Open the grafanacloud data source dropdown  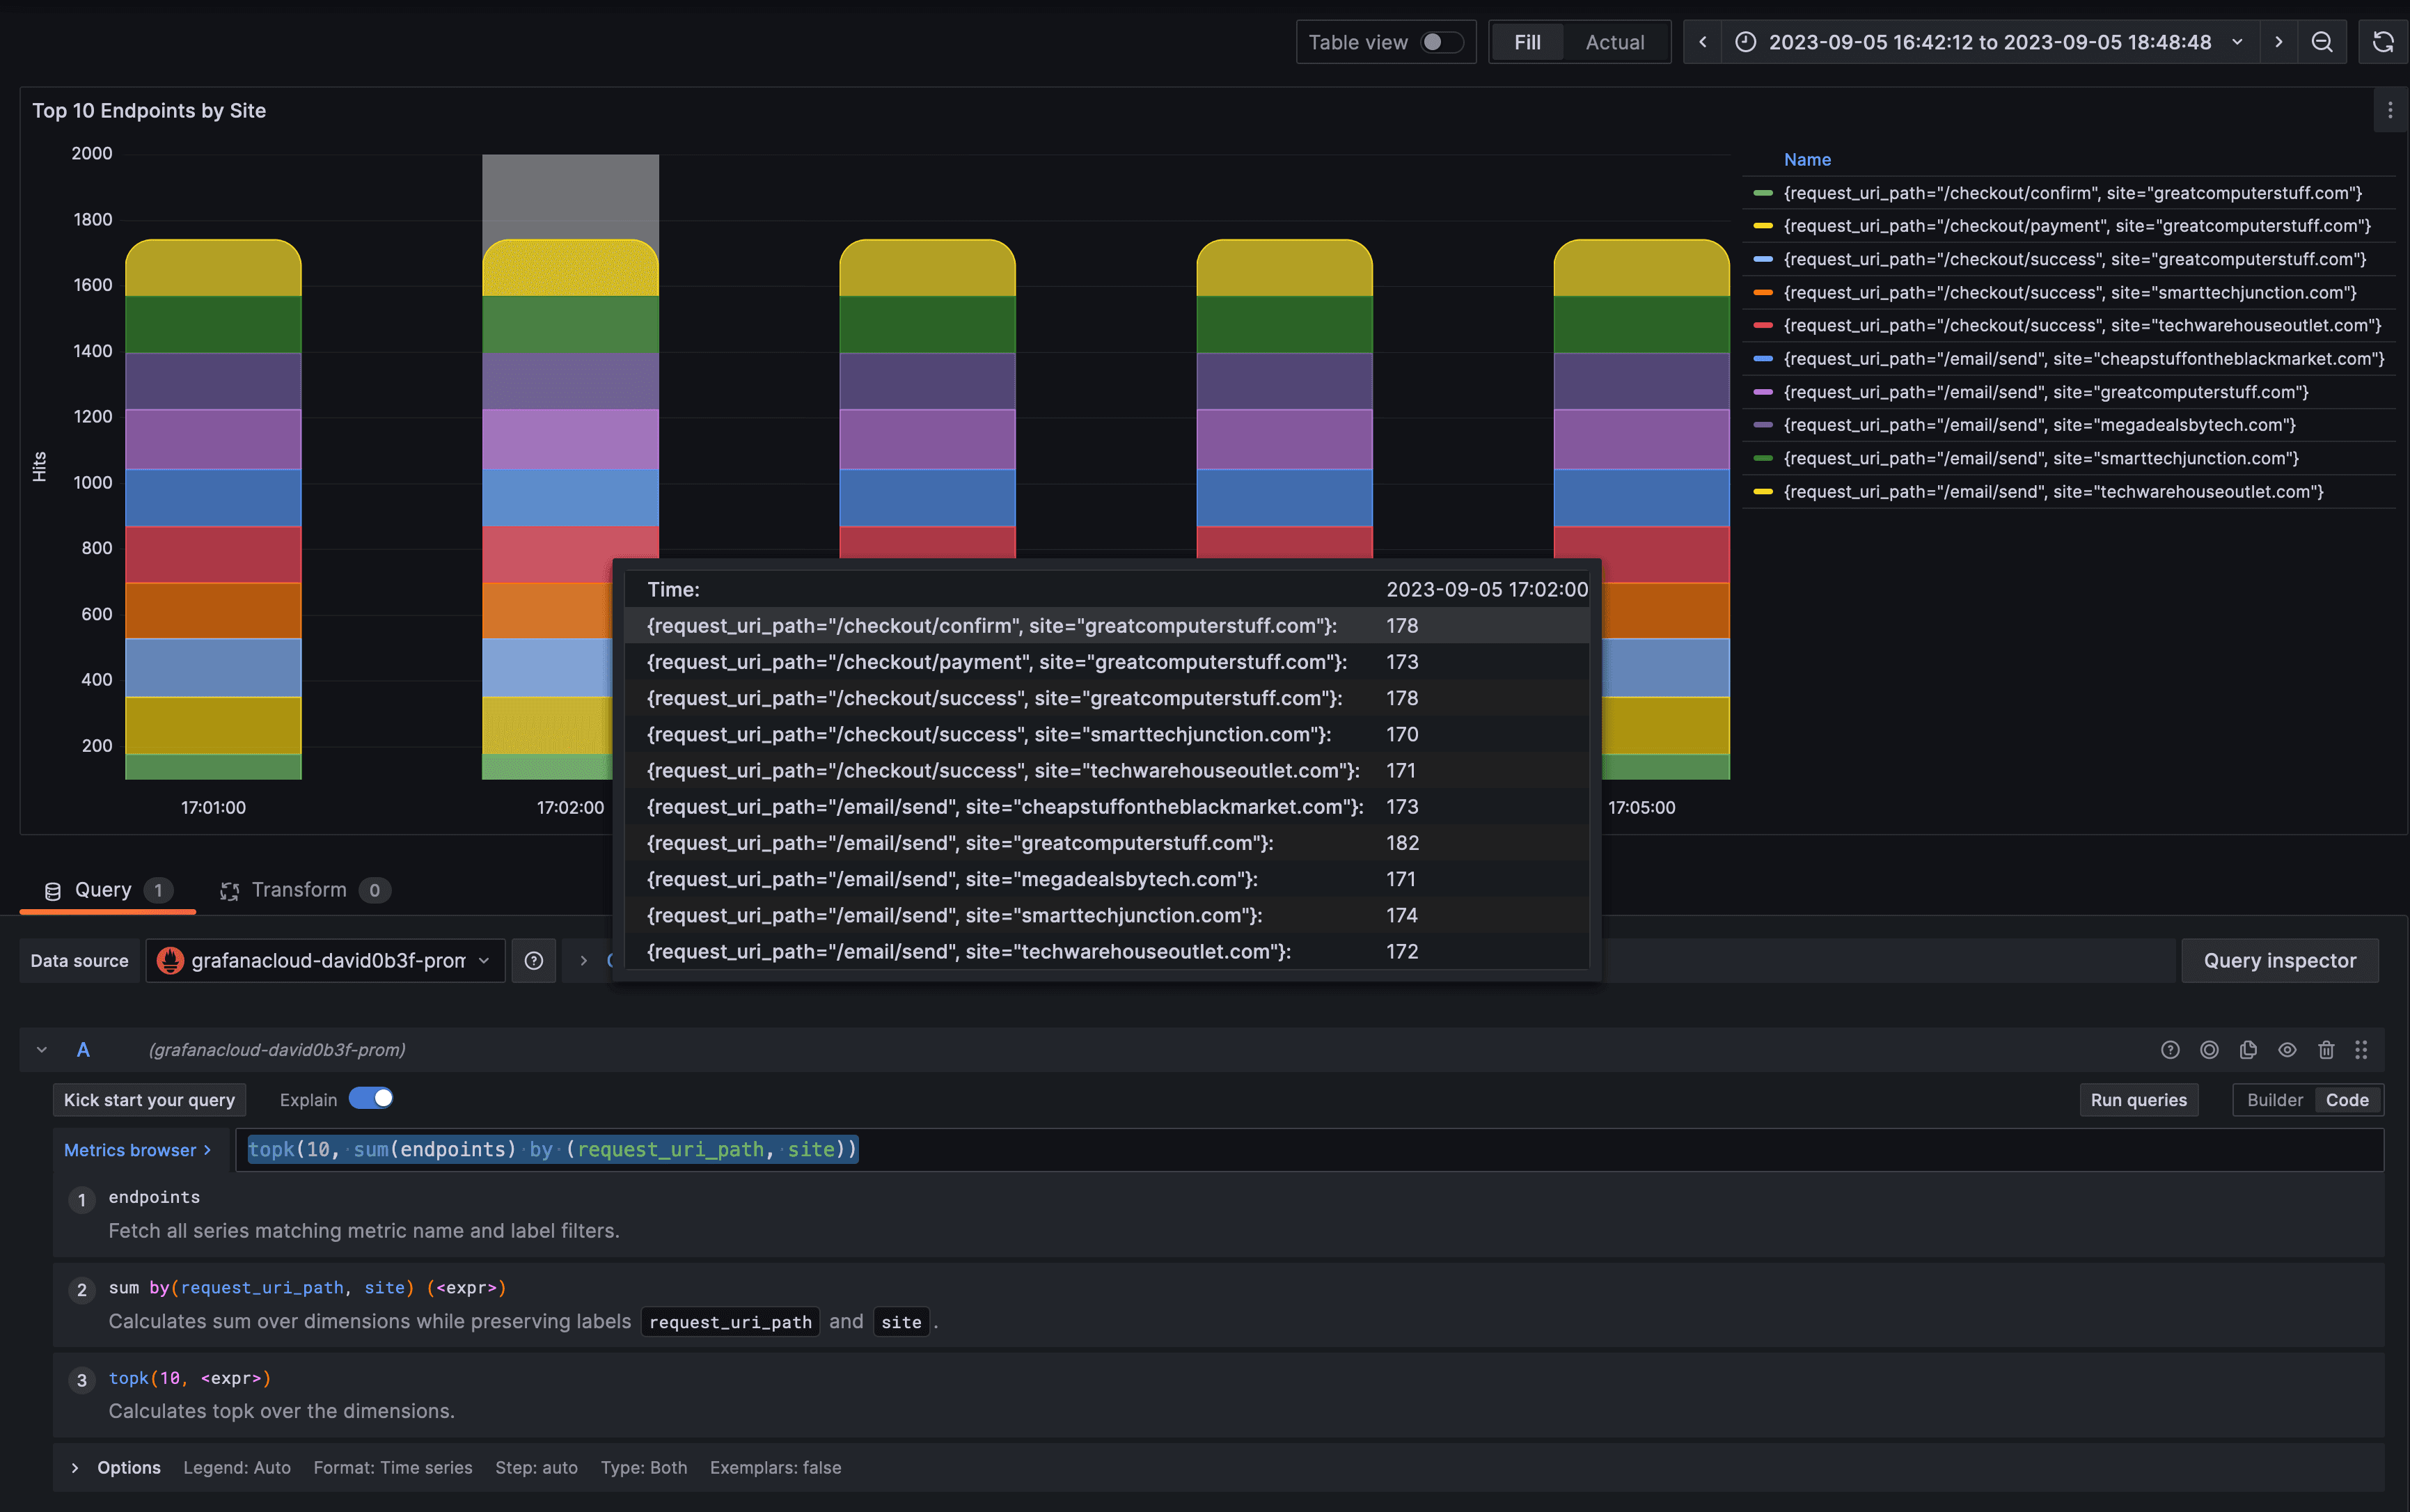coord(326,960)
